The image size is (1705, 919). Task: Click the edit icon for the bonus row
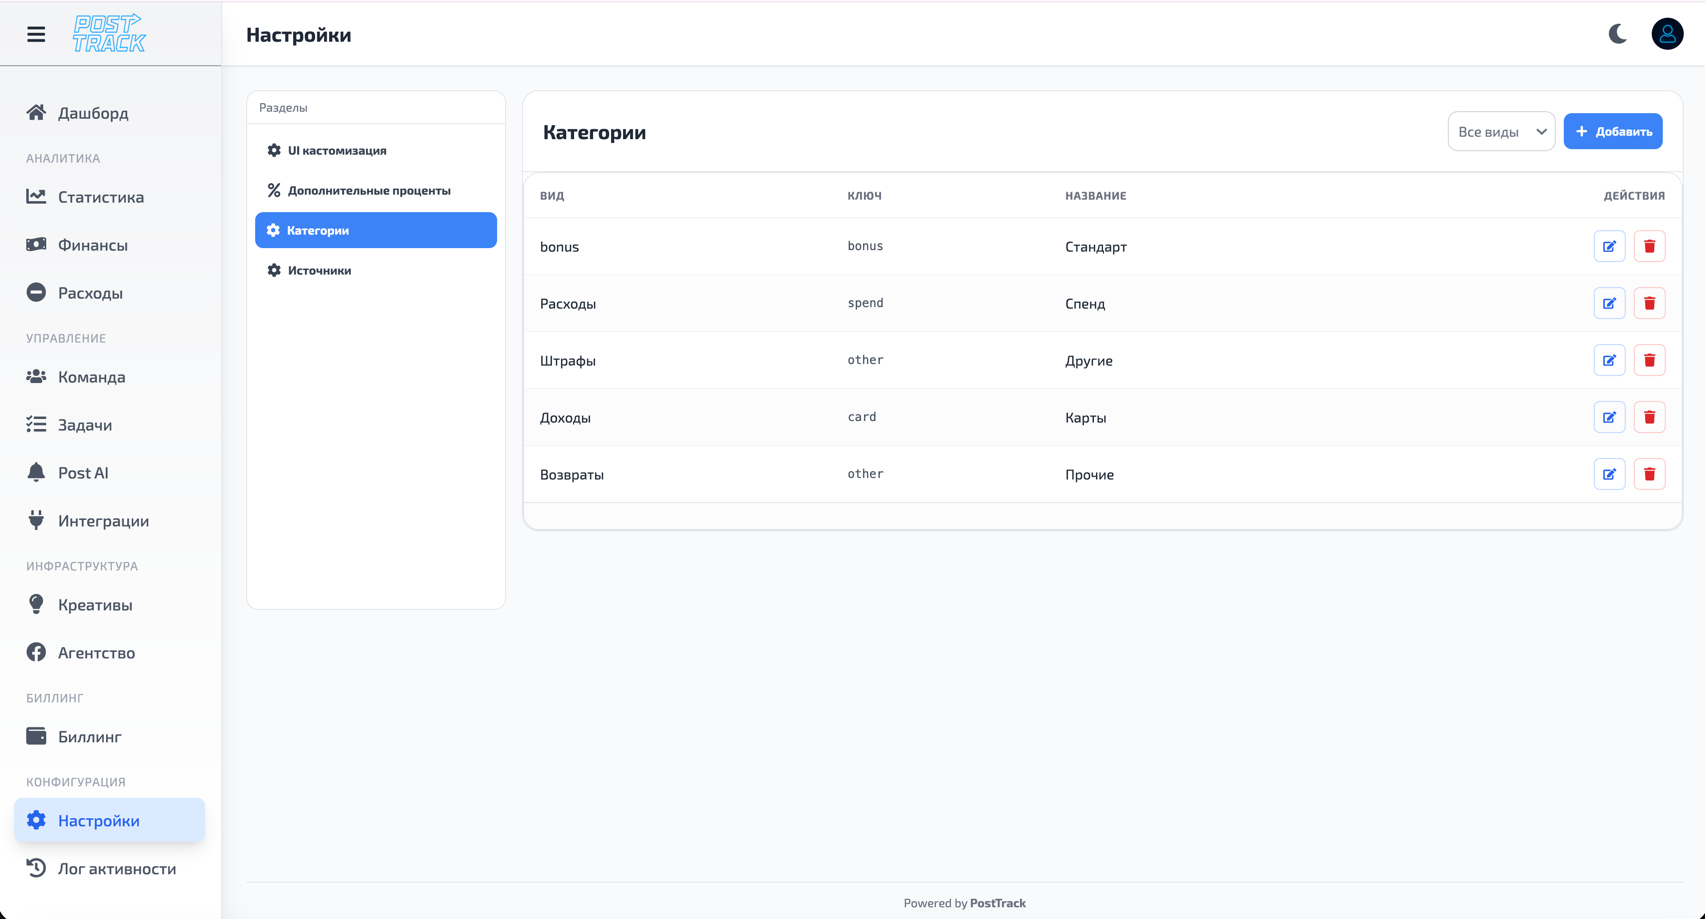pos(1609,246)
